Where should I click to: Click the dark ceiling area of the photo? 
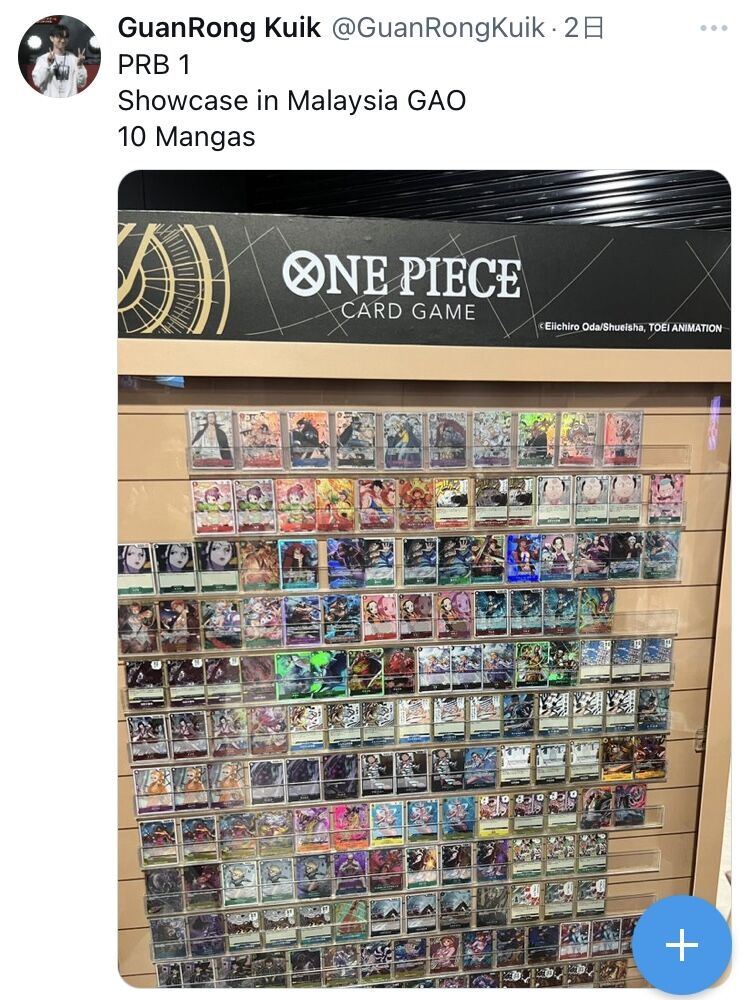(424, 190)
